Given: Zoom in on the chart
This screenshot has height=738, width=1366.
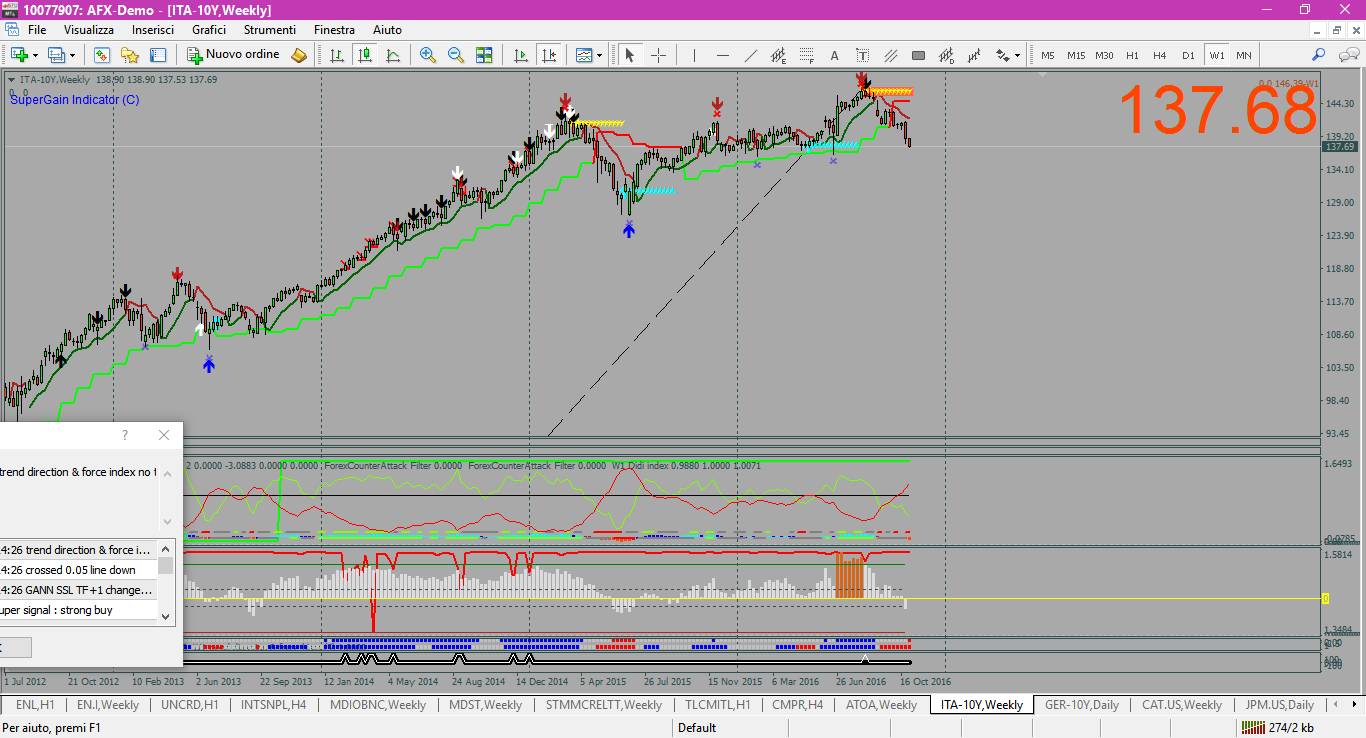Looking at the screenshot, I should 428,55.
